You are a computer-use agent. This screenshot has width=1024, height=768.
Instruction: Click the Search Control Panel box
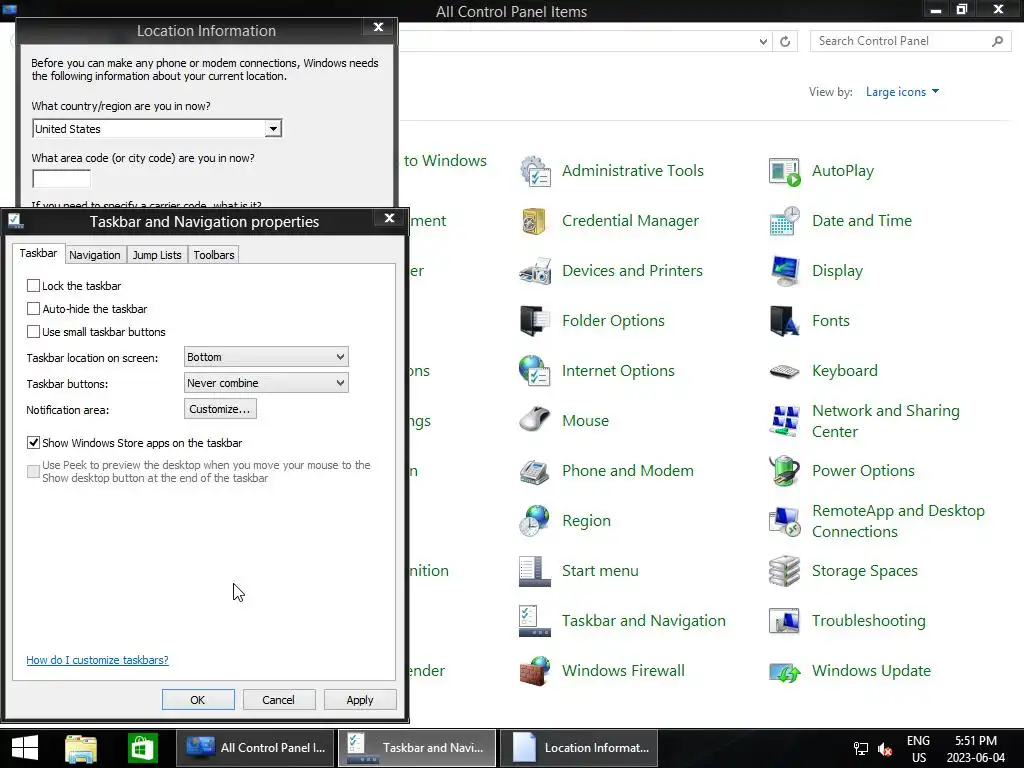910,41
